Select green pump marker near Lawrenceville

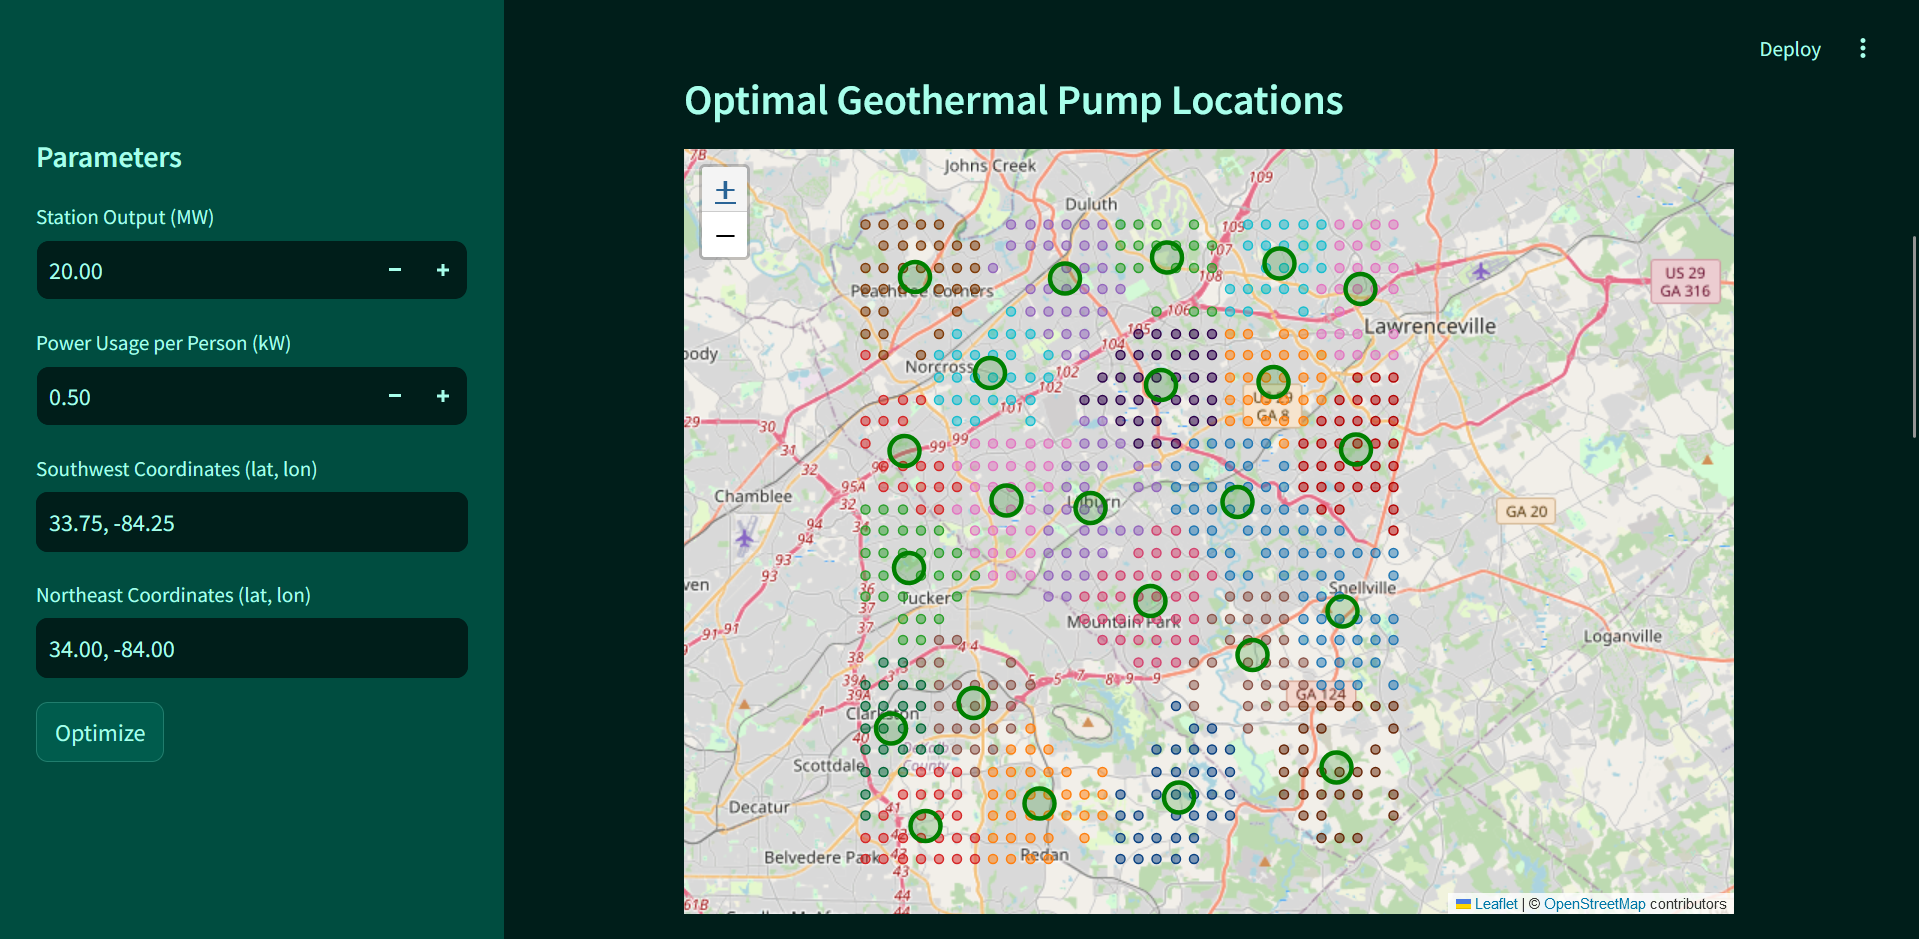(x=1360, y=289)
